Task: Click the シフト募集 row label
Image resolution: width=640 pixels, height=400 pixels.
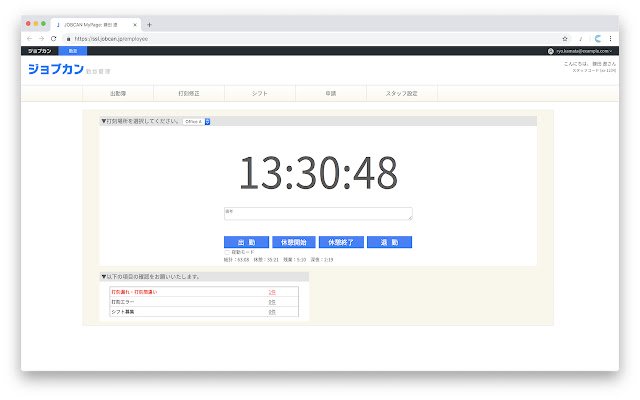Action: (123, 312)
